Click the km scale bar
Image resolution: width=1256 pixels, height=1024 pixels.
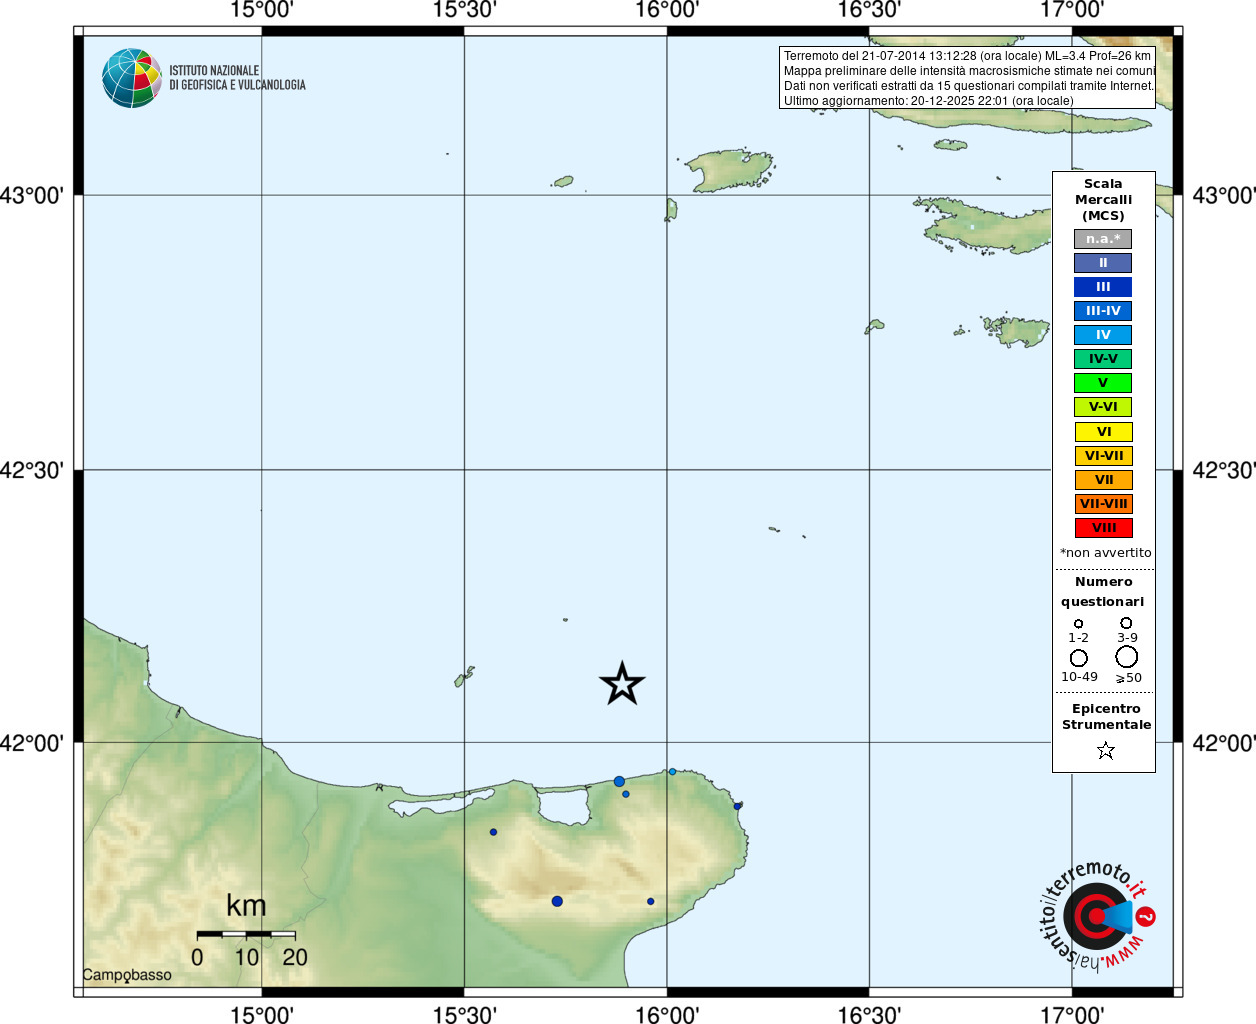click(x=246, y=934)
